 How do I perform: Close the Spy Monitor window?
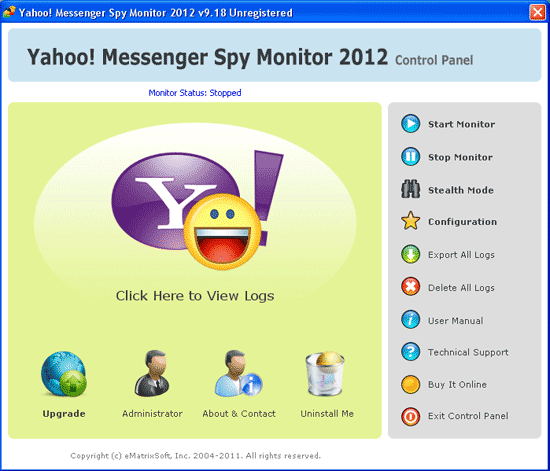537,12
